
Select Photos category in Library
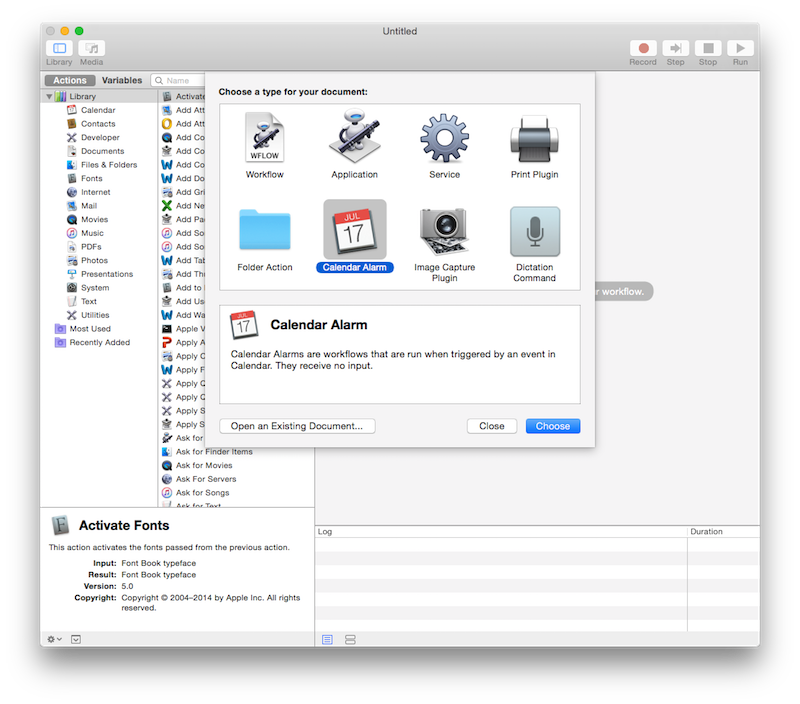point(94,261)
